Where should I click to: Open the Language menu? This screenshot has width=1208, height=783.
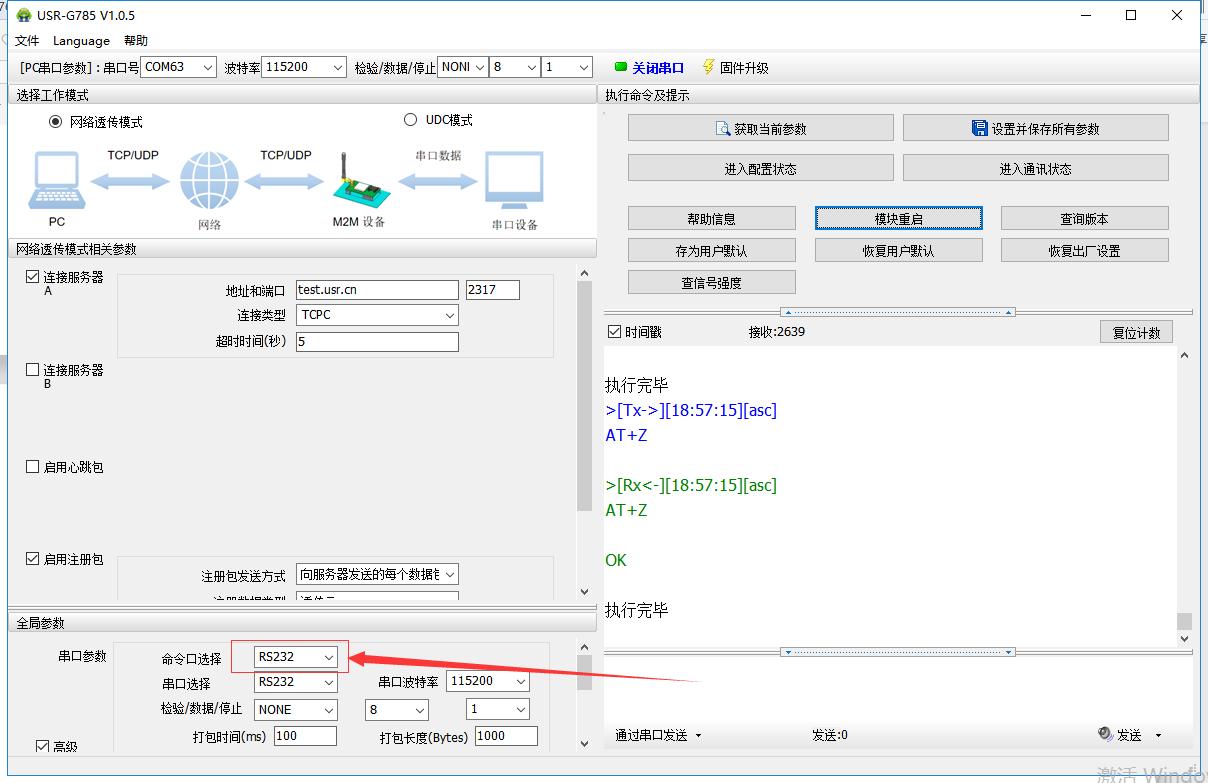pos(81,41)
